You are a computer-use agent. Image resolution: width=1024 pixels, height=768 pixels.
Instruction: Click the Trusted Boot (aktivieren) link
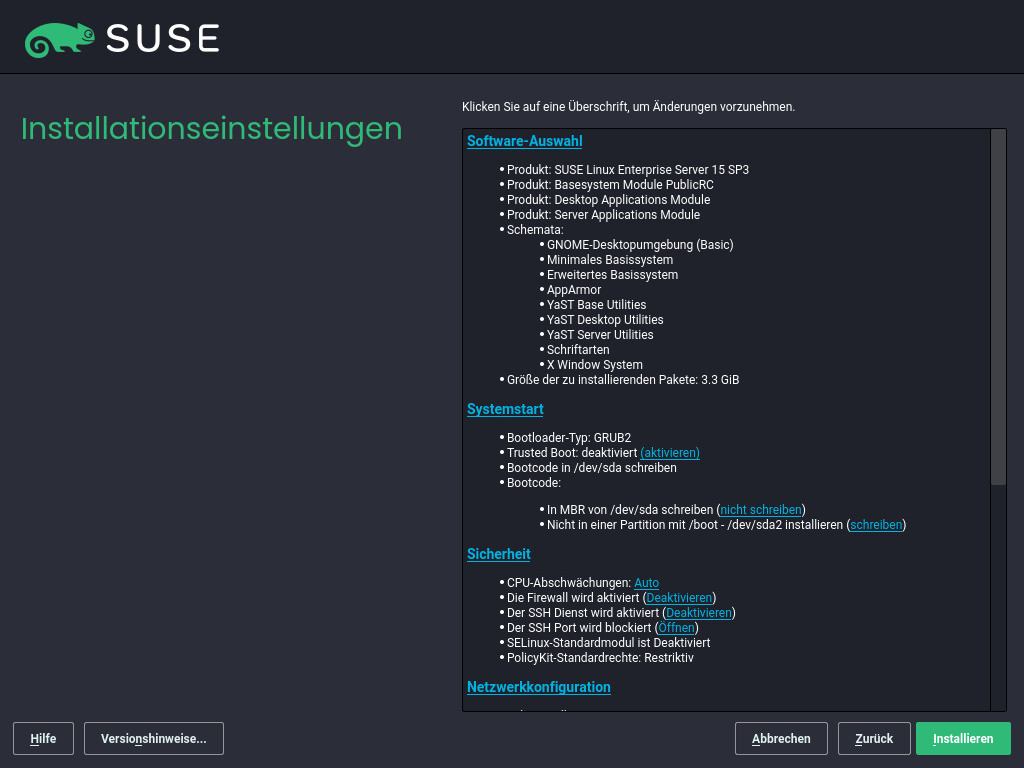(670, 453)
